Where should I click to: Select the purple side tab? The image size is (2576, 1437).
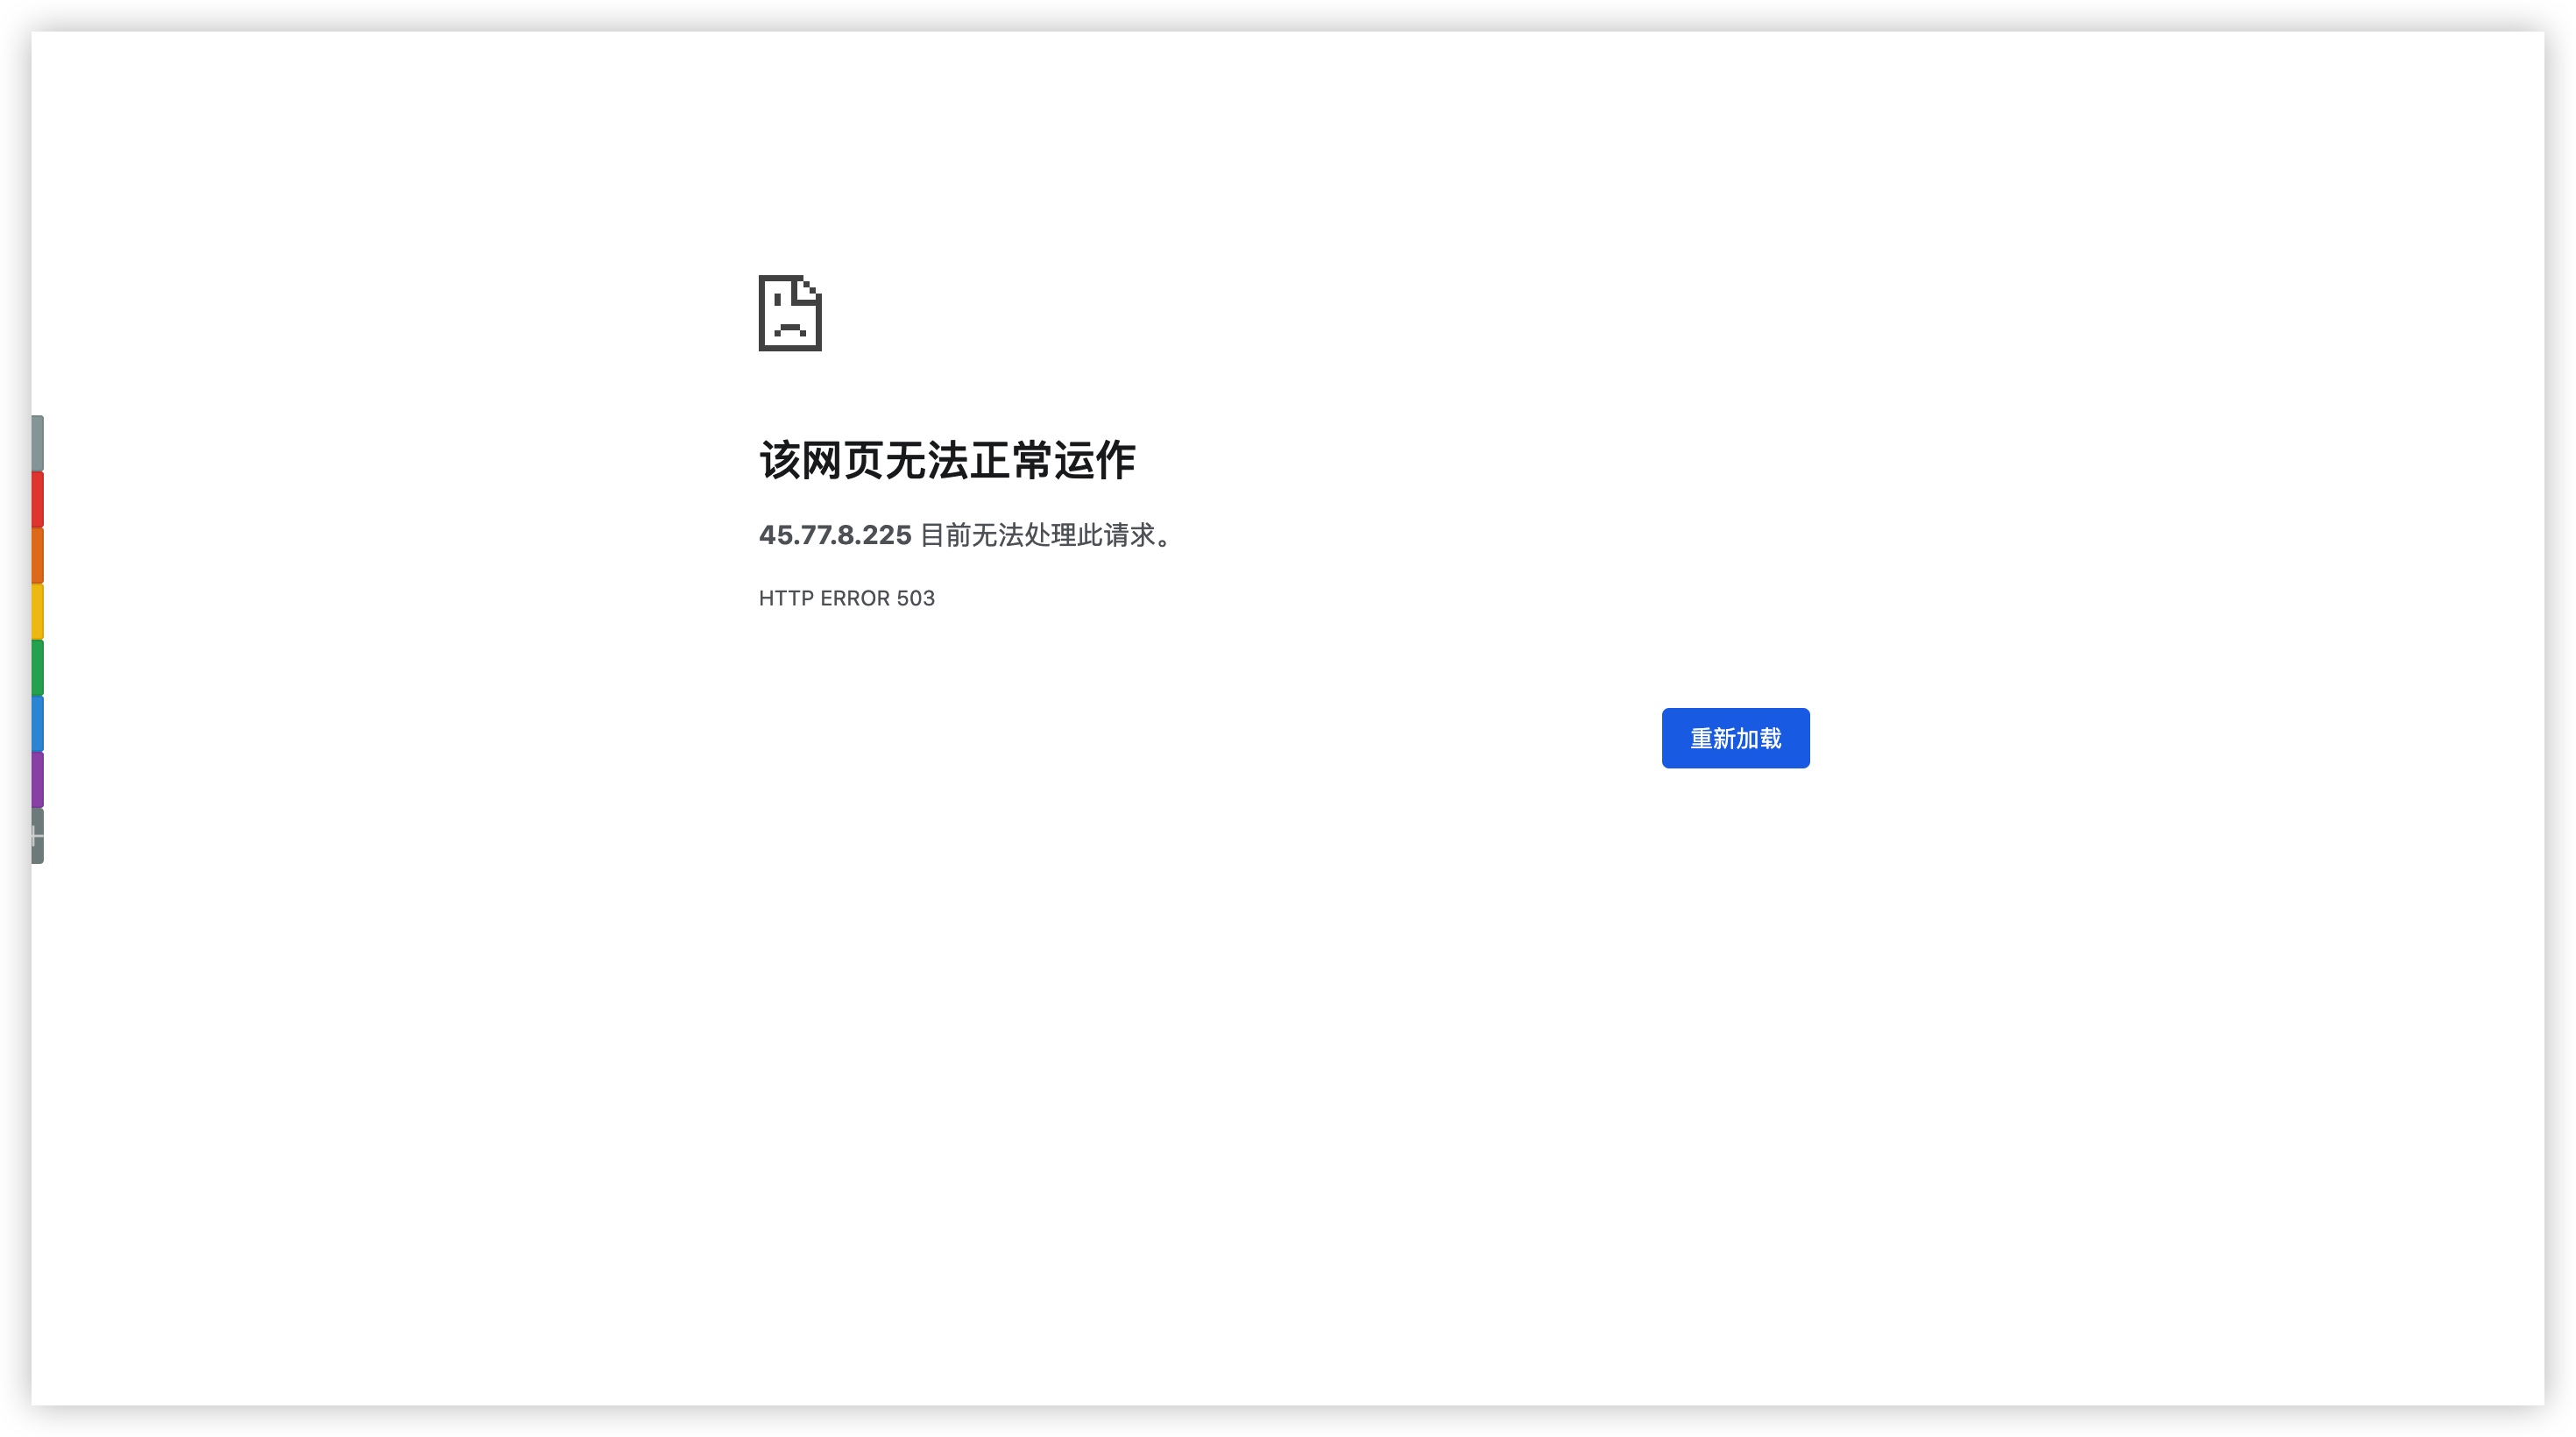[x=37, y=779]
